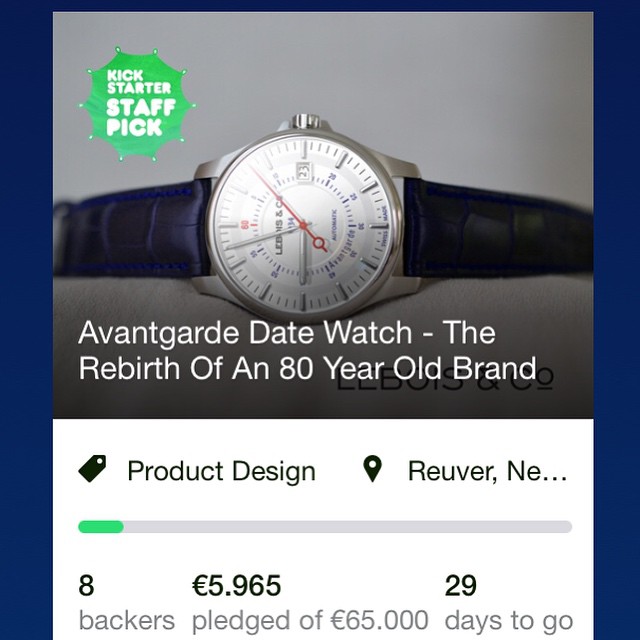Tap the watch crown on the case
This screenshot has width=640, height=640.
click(x=305, y=121)
